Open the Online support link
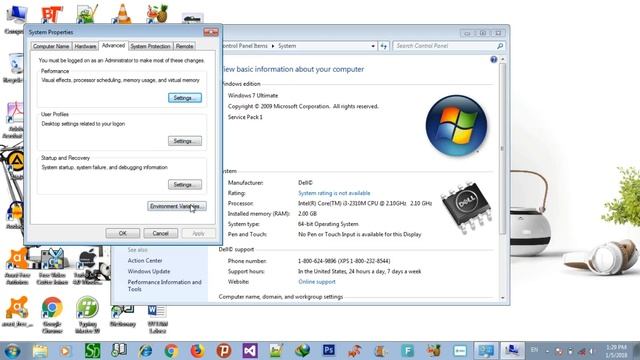The image size is (640, 360). coord(317,282)
